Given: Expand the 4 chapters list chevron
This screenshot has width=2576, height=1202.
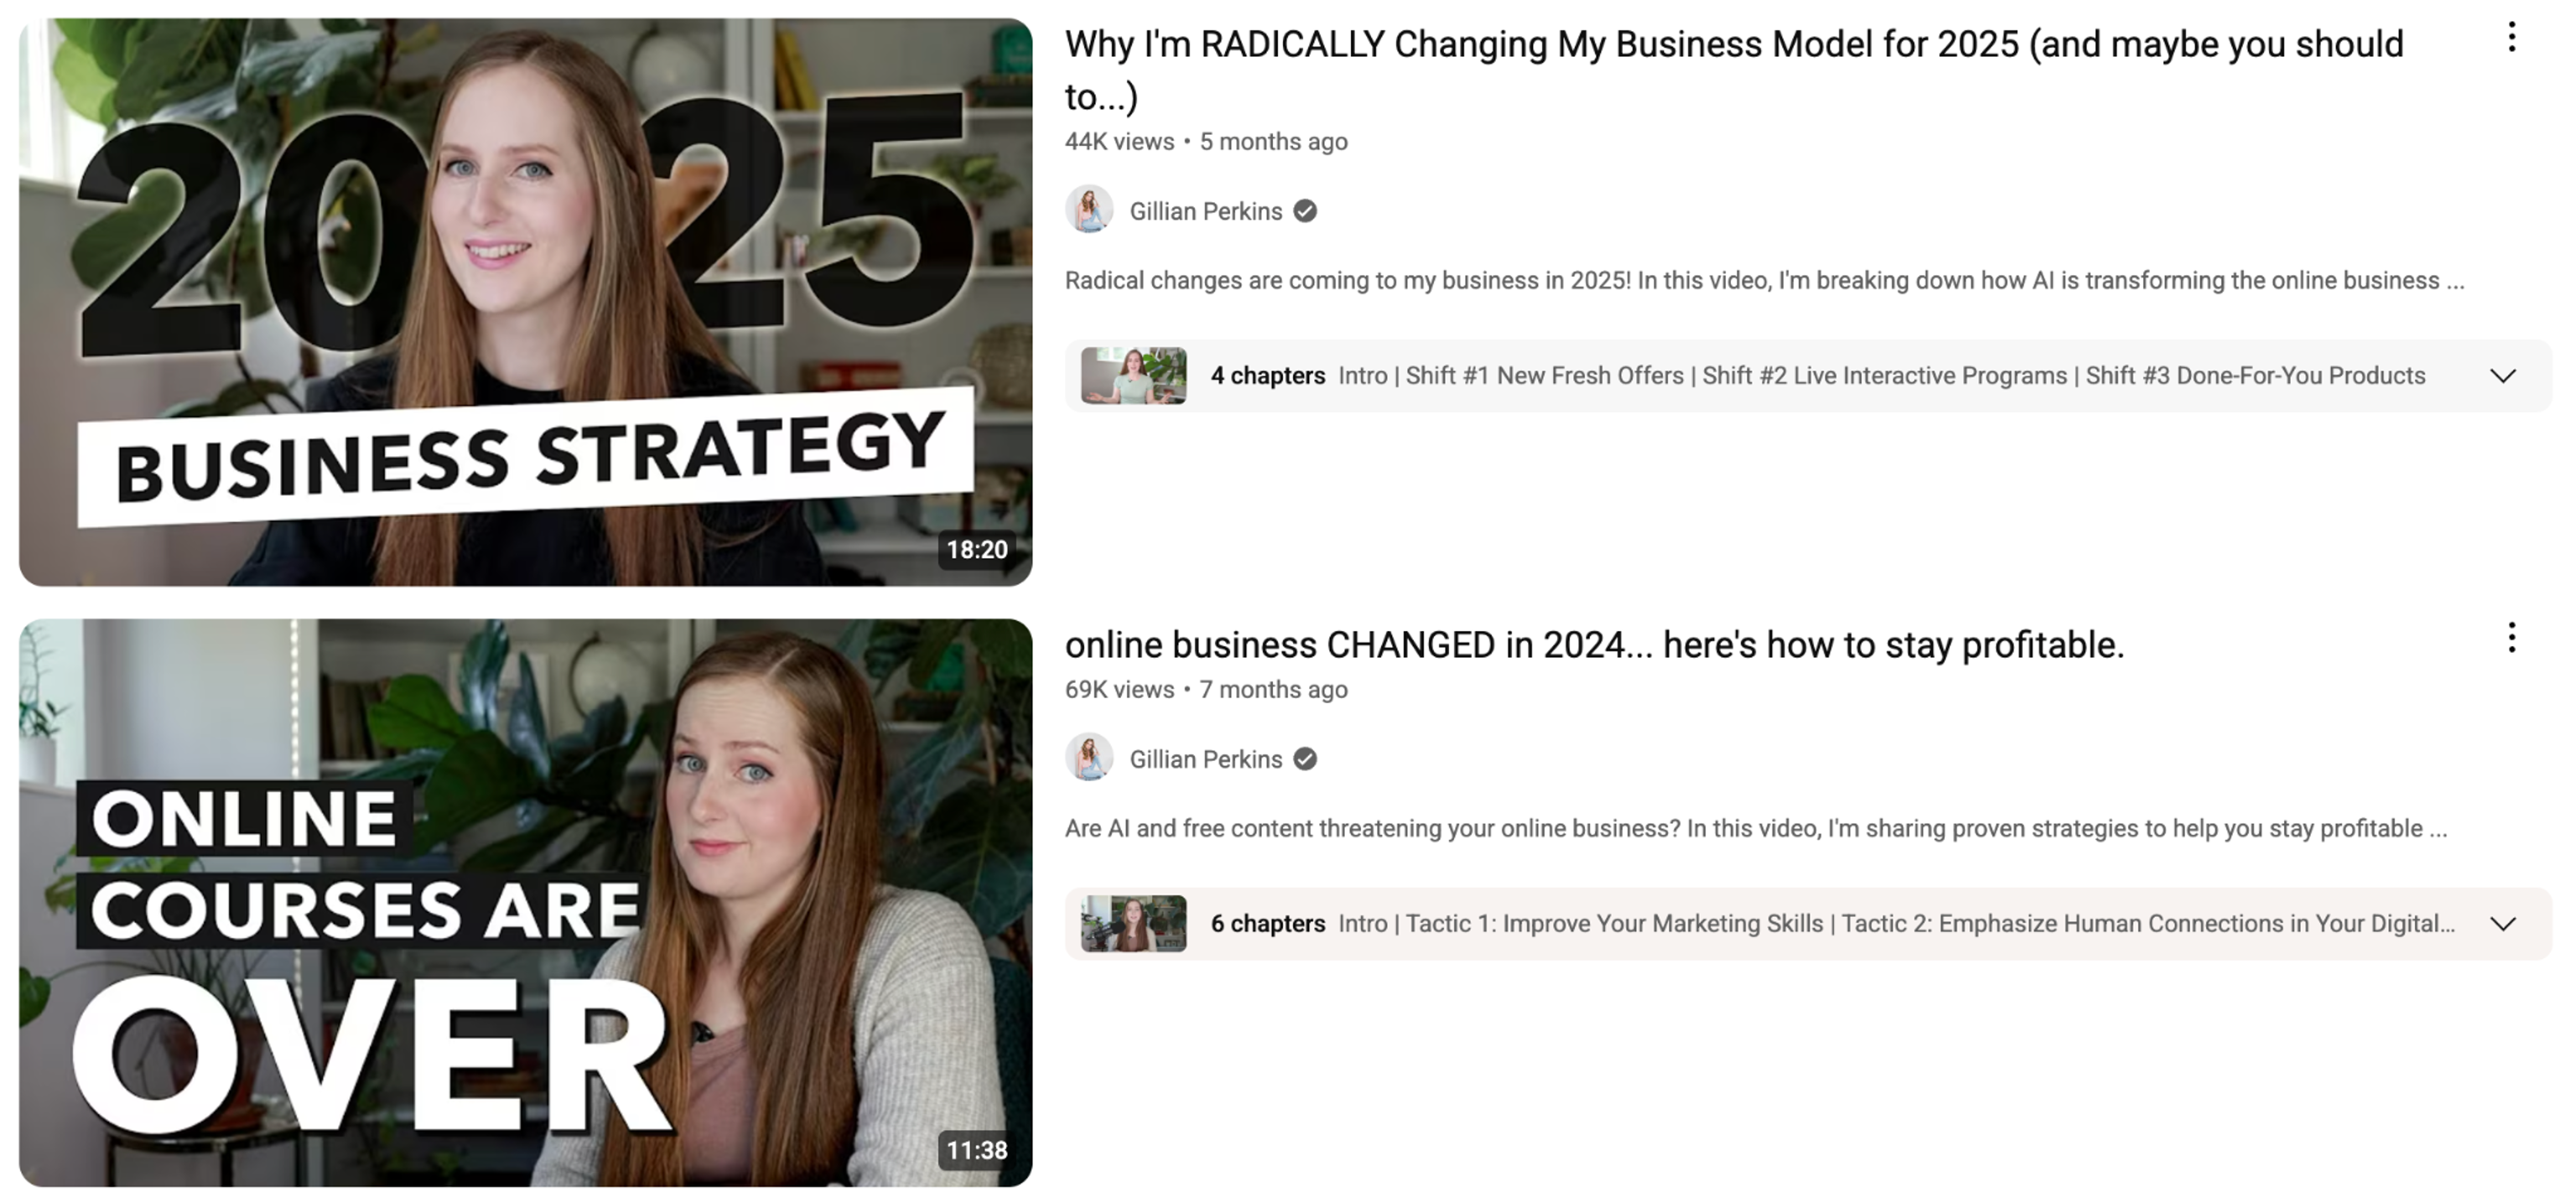Looking at the screenshot, I should tap(2502, 376).
